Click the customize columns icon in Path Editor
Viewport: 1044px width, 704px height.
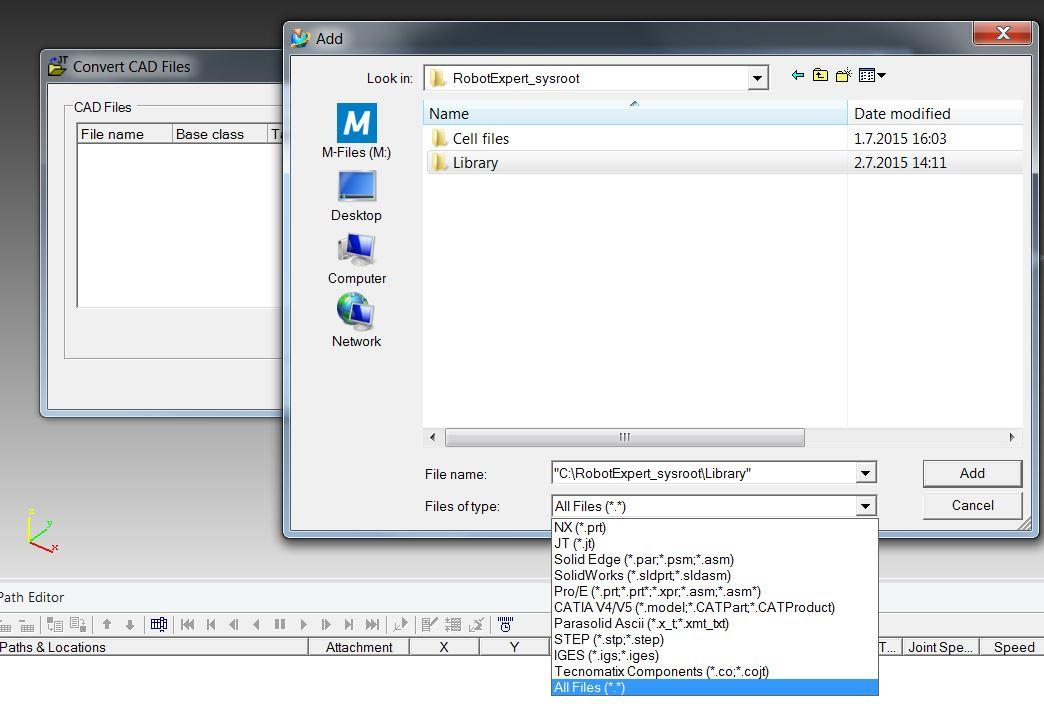pos(158,624)
